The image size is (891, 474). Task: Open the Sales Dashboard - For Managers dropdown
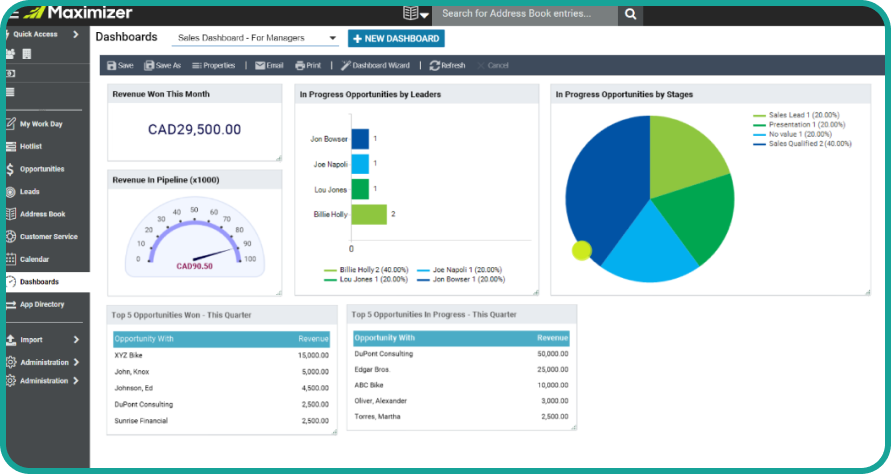point(255,38)
